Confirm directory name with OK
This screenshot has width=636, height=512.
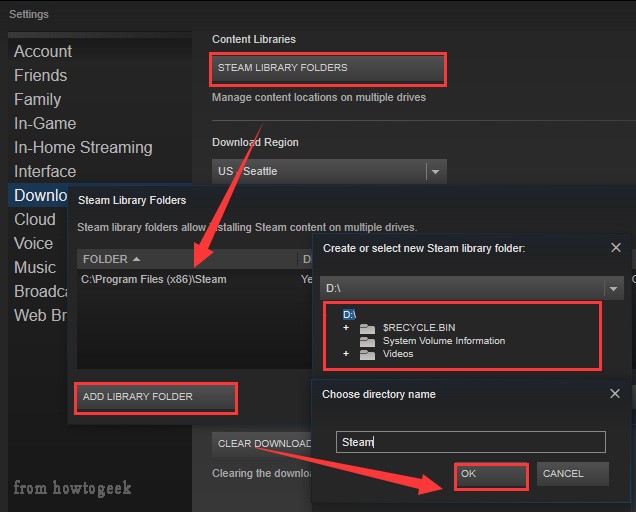(492, 476)
